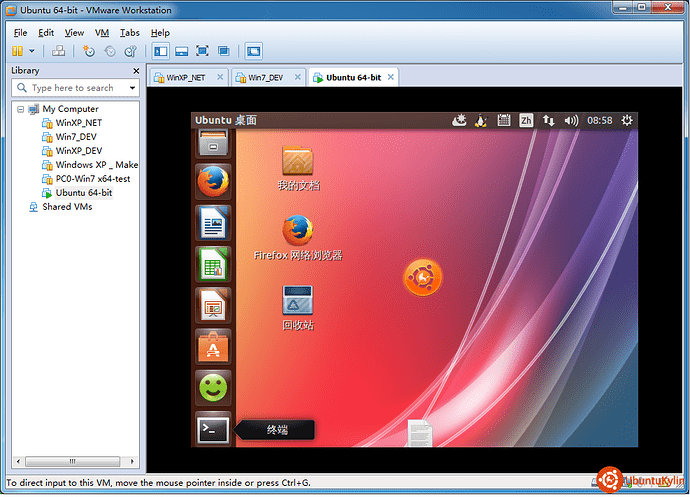Click the Firefox icon in Ubuntu launcher
690x497 pixels.
click(x=213, y=183)
